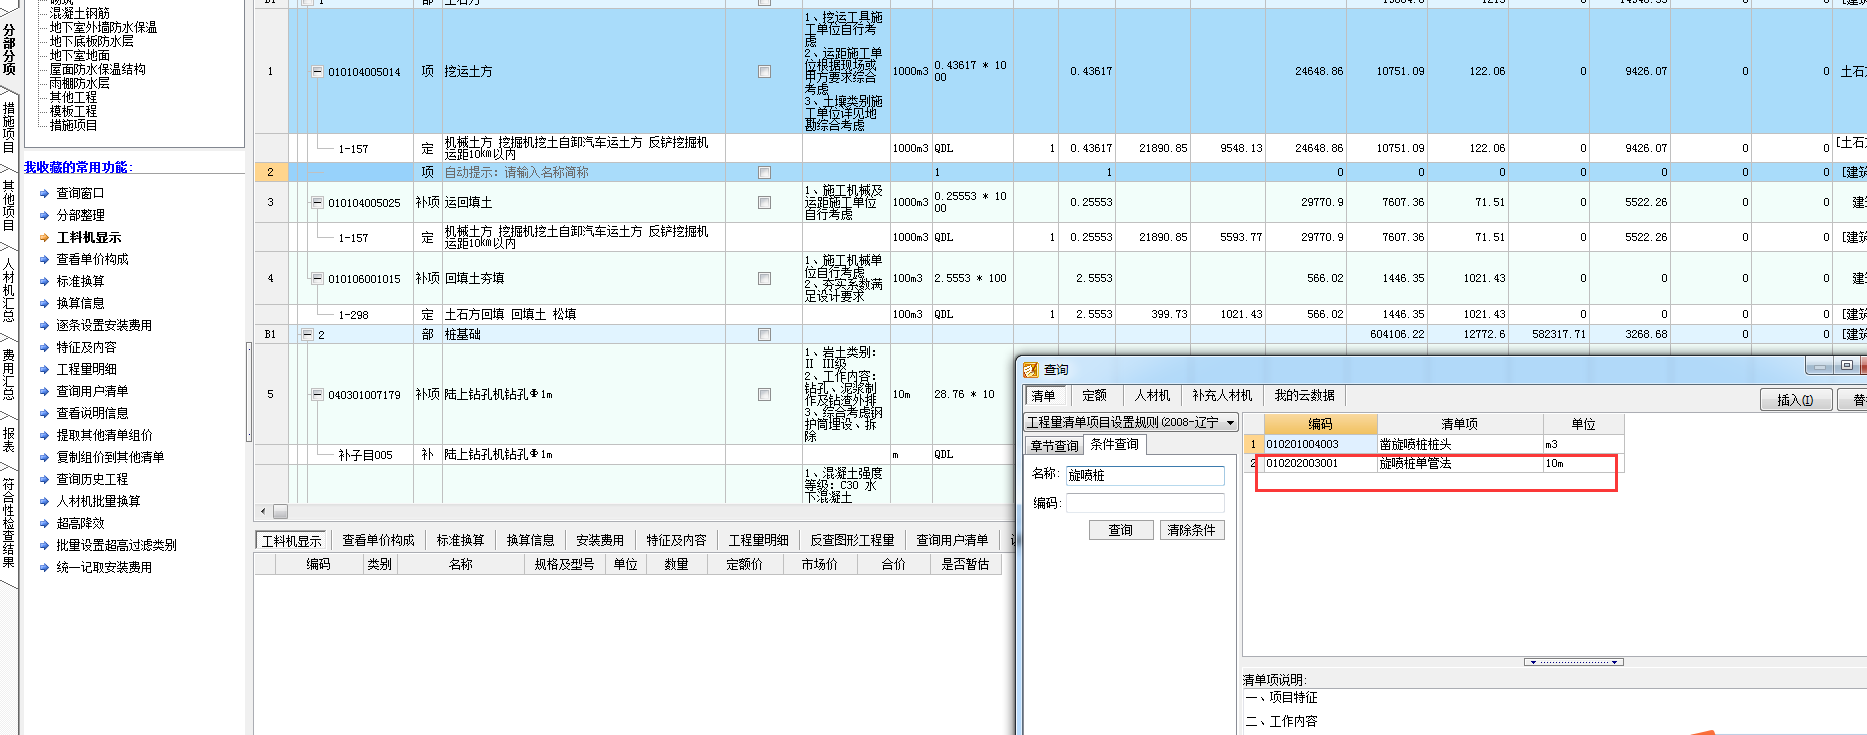Open 报表 vertical side tab
This screenshot has height=735, width=1867.
click(x=9, y=440)
